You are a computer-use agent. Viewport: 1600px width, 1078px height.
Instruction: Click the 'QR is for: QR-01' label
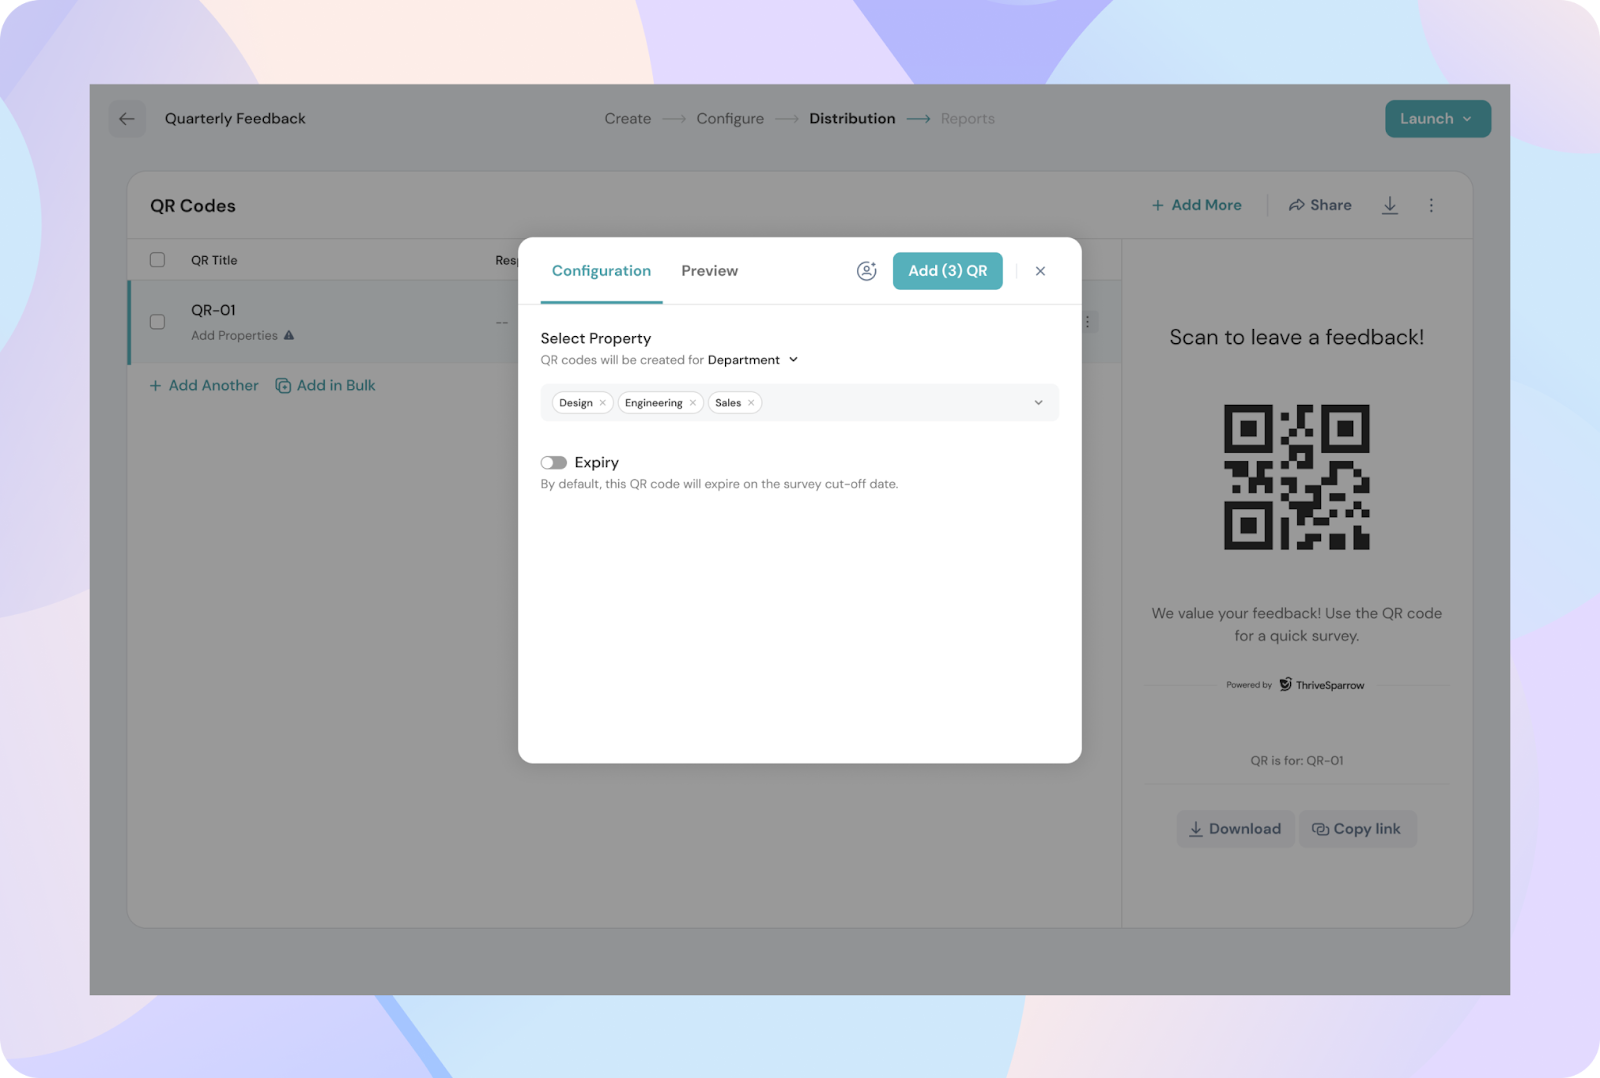point(1296,761)
